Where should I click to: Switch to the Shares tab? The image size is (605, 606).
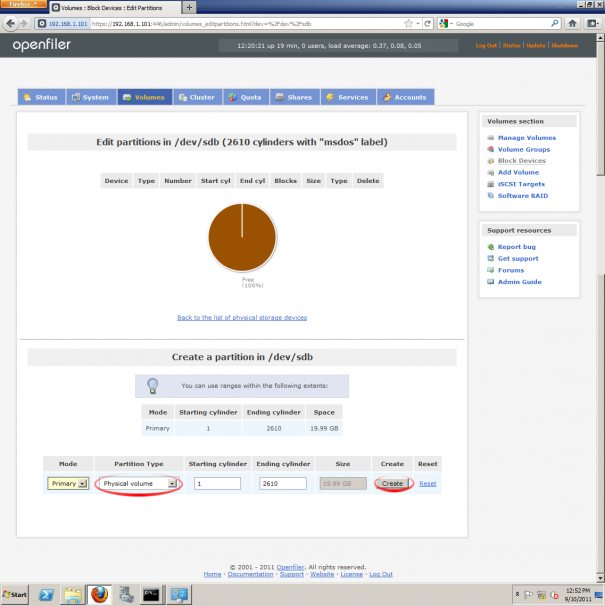coord(295,97)
